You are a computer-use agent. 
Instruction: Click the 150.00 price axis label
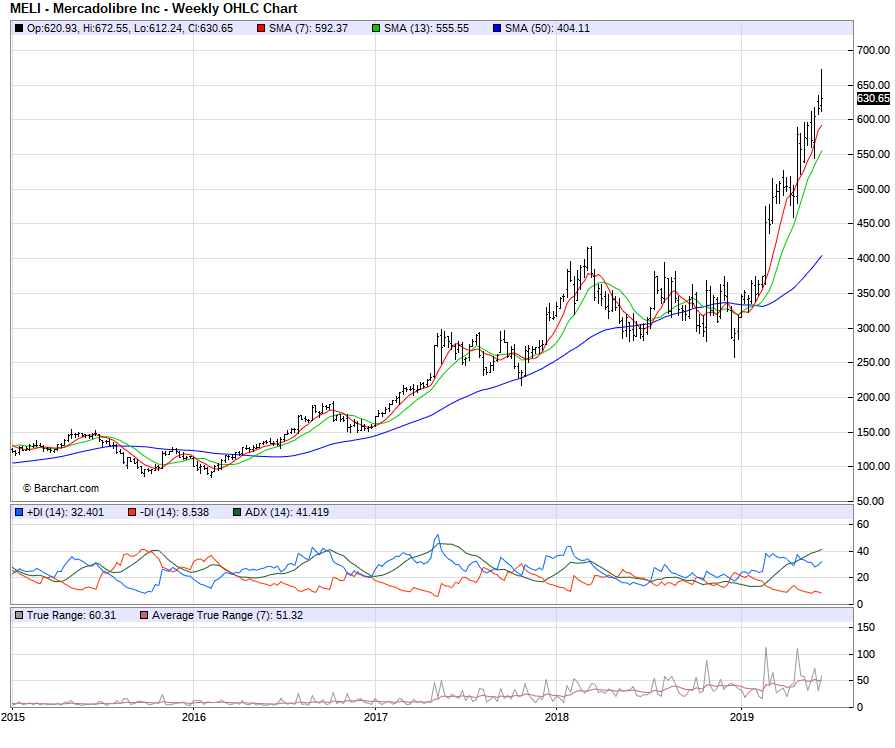[873, 432]
